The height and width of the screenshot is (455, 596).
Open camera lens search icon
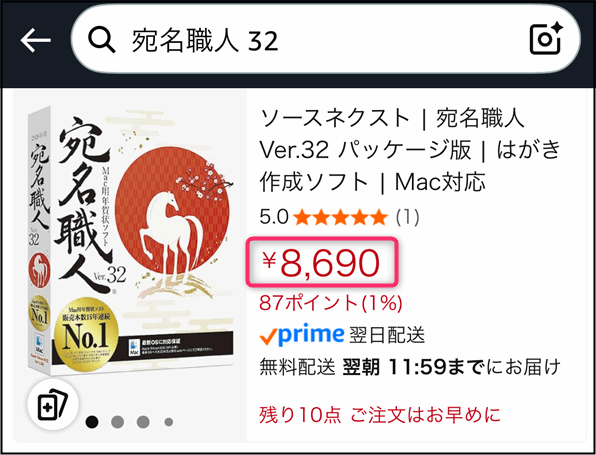click(547, 38)
